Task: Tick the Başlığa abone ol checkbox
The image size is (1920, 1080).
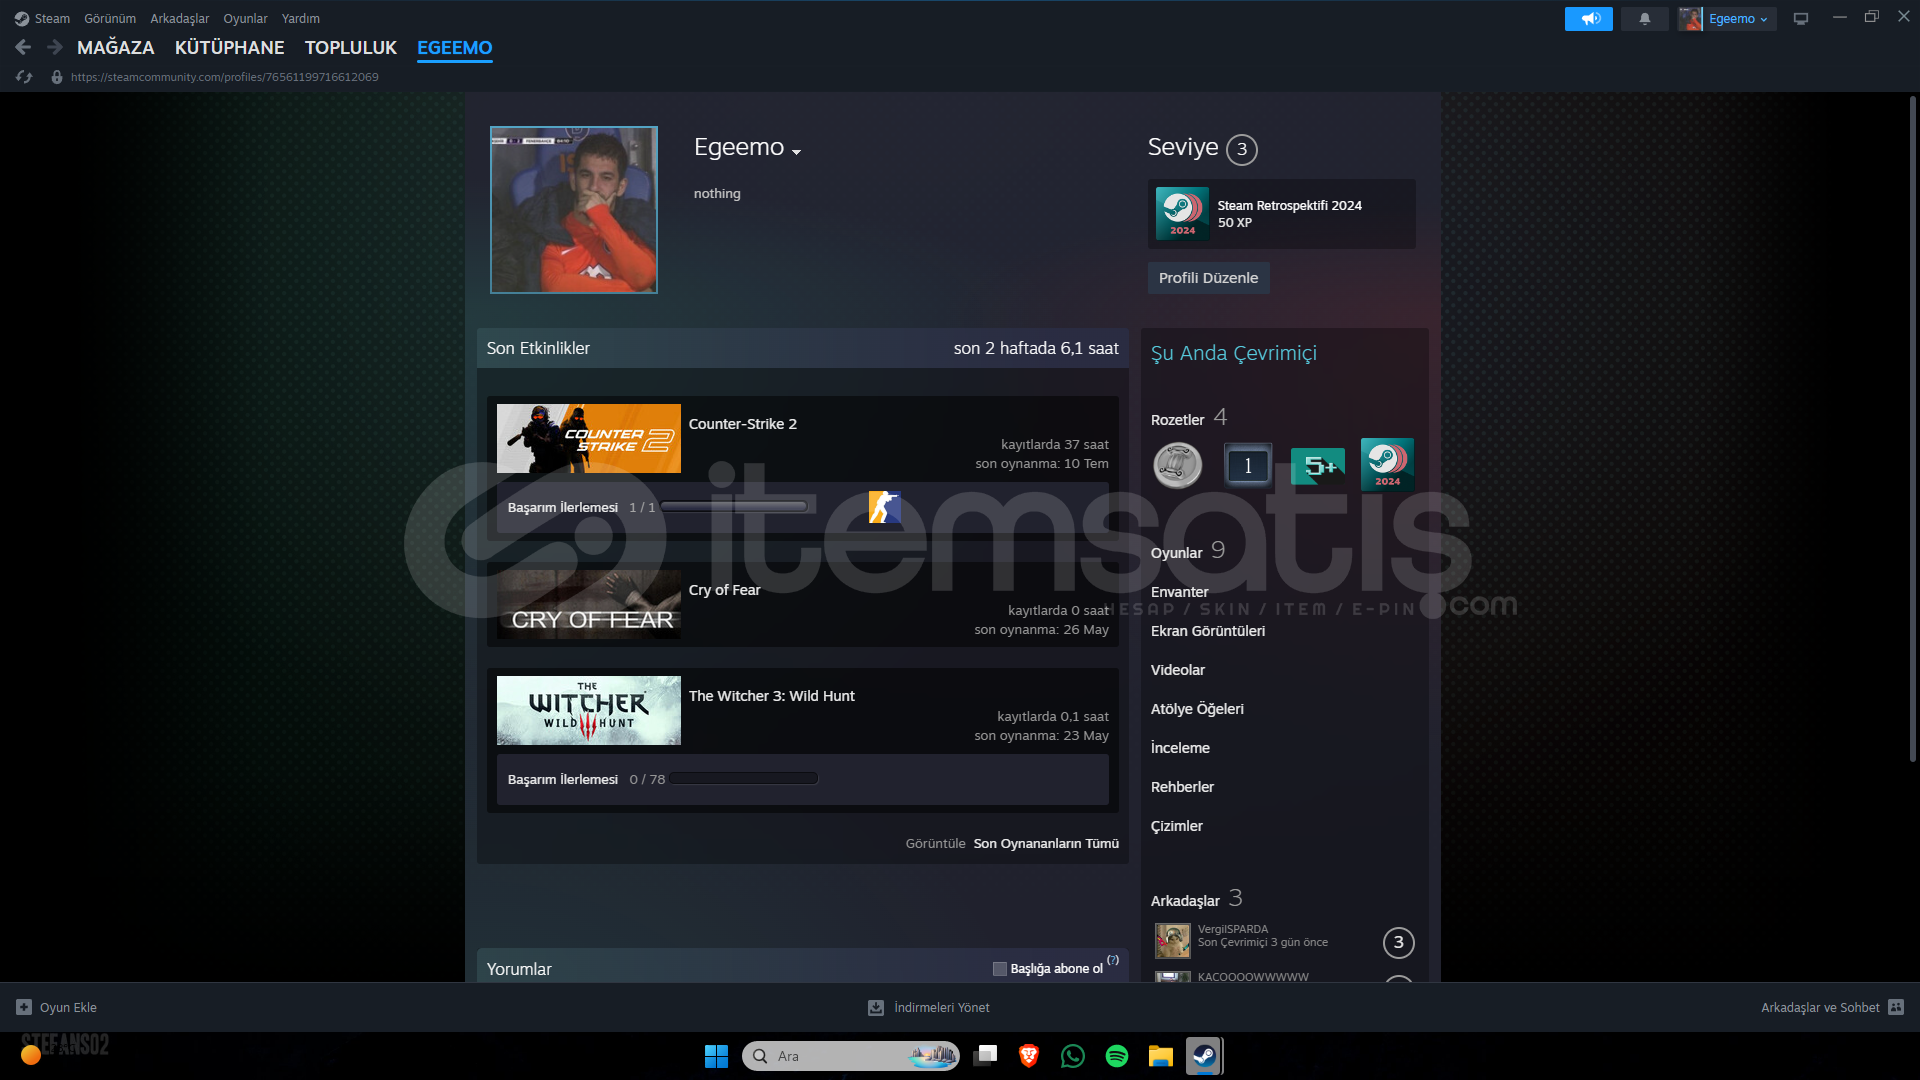Action: coord(999,968)
